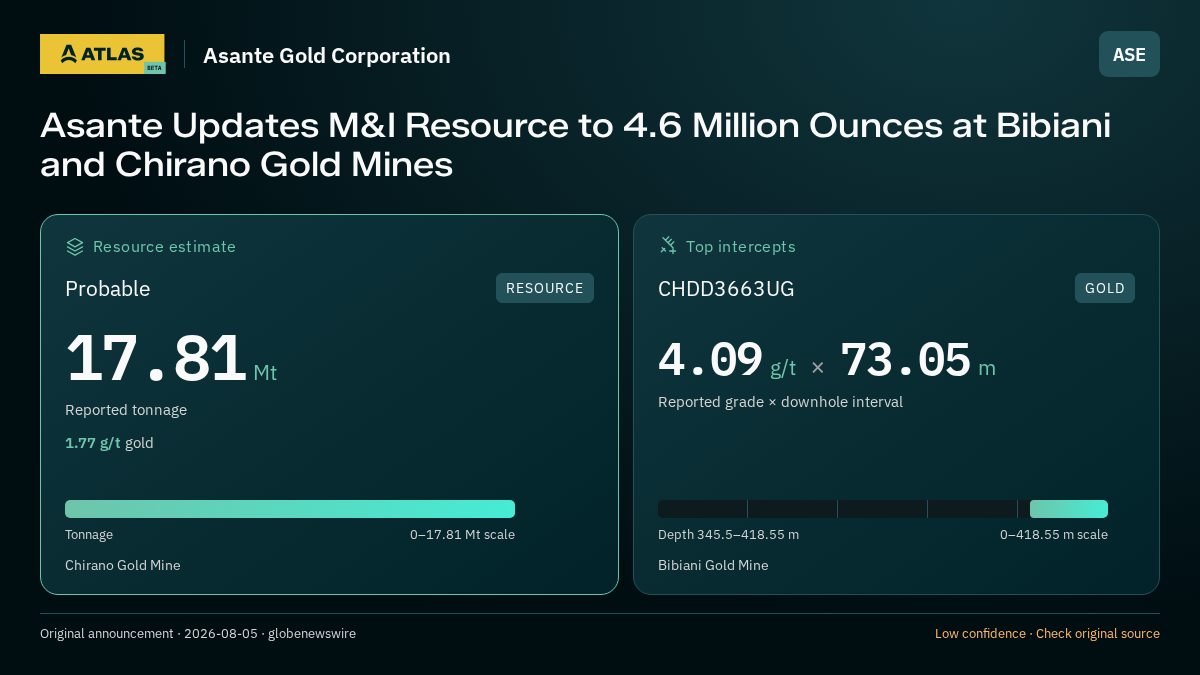
Task: Click the Reported grade × downhole interval caption
Action: coord(780,402)
